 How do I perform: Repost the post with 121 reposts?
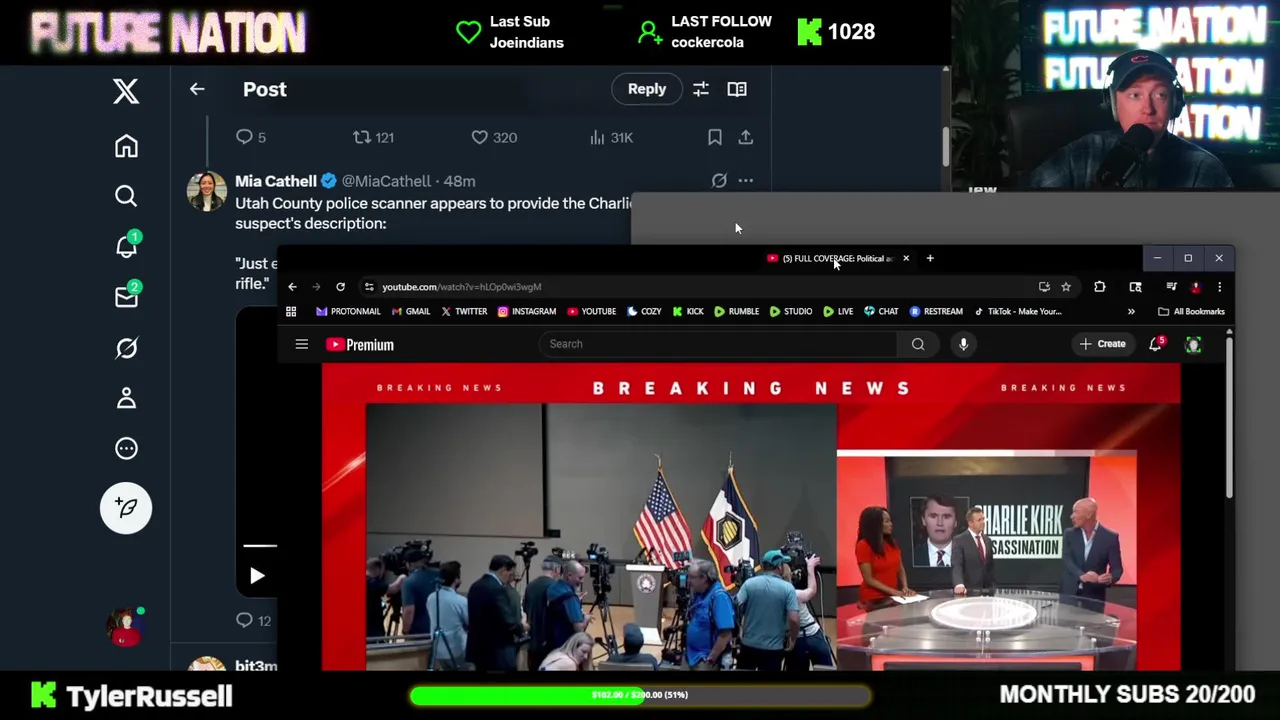pos(373,137)
